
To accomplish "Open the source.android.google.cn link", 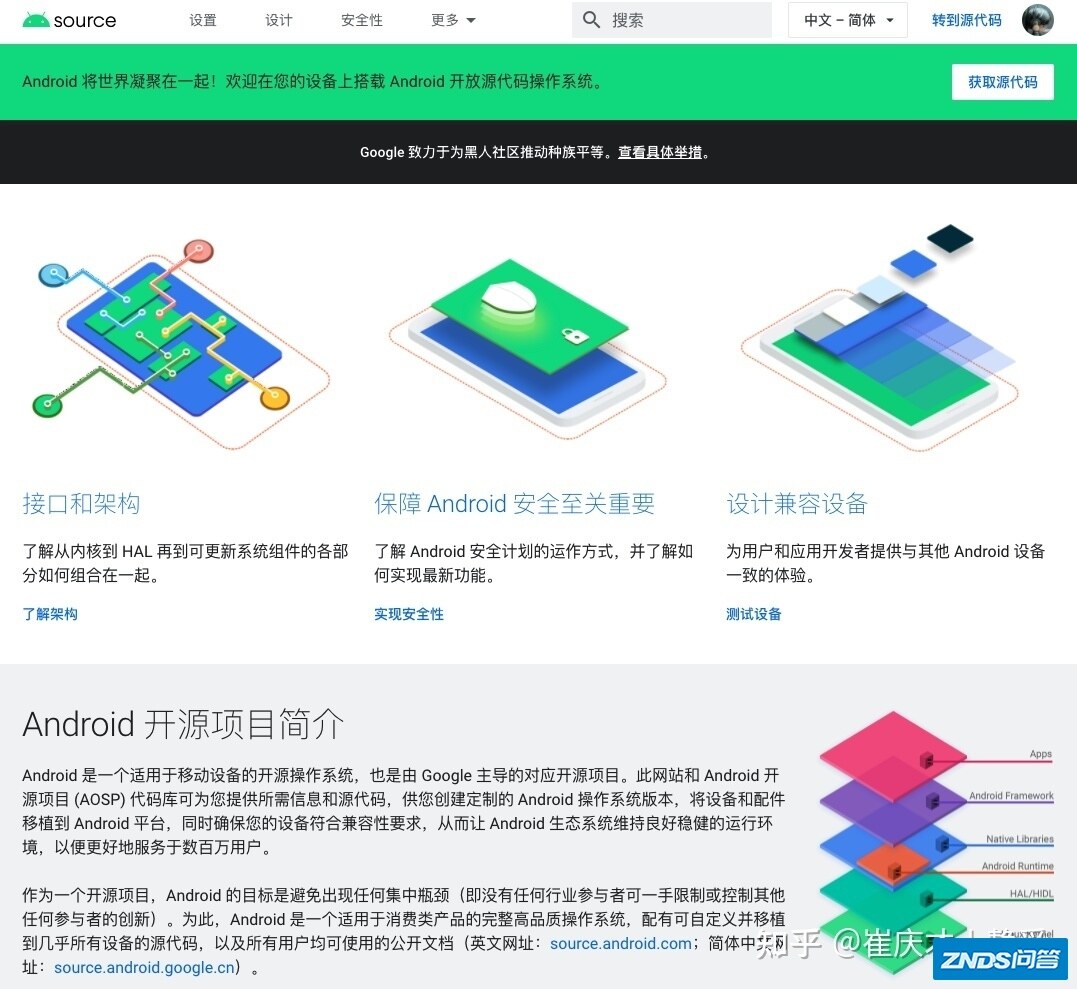I will coord(144,967).
